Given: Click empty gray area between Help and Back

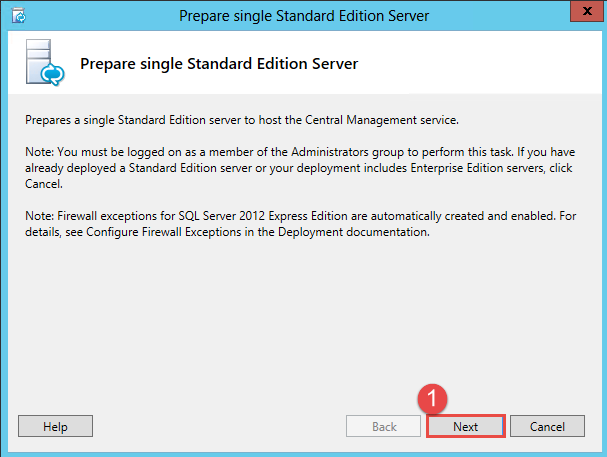Looking at the screenshot, I should [x=220, y=427].
